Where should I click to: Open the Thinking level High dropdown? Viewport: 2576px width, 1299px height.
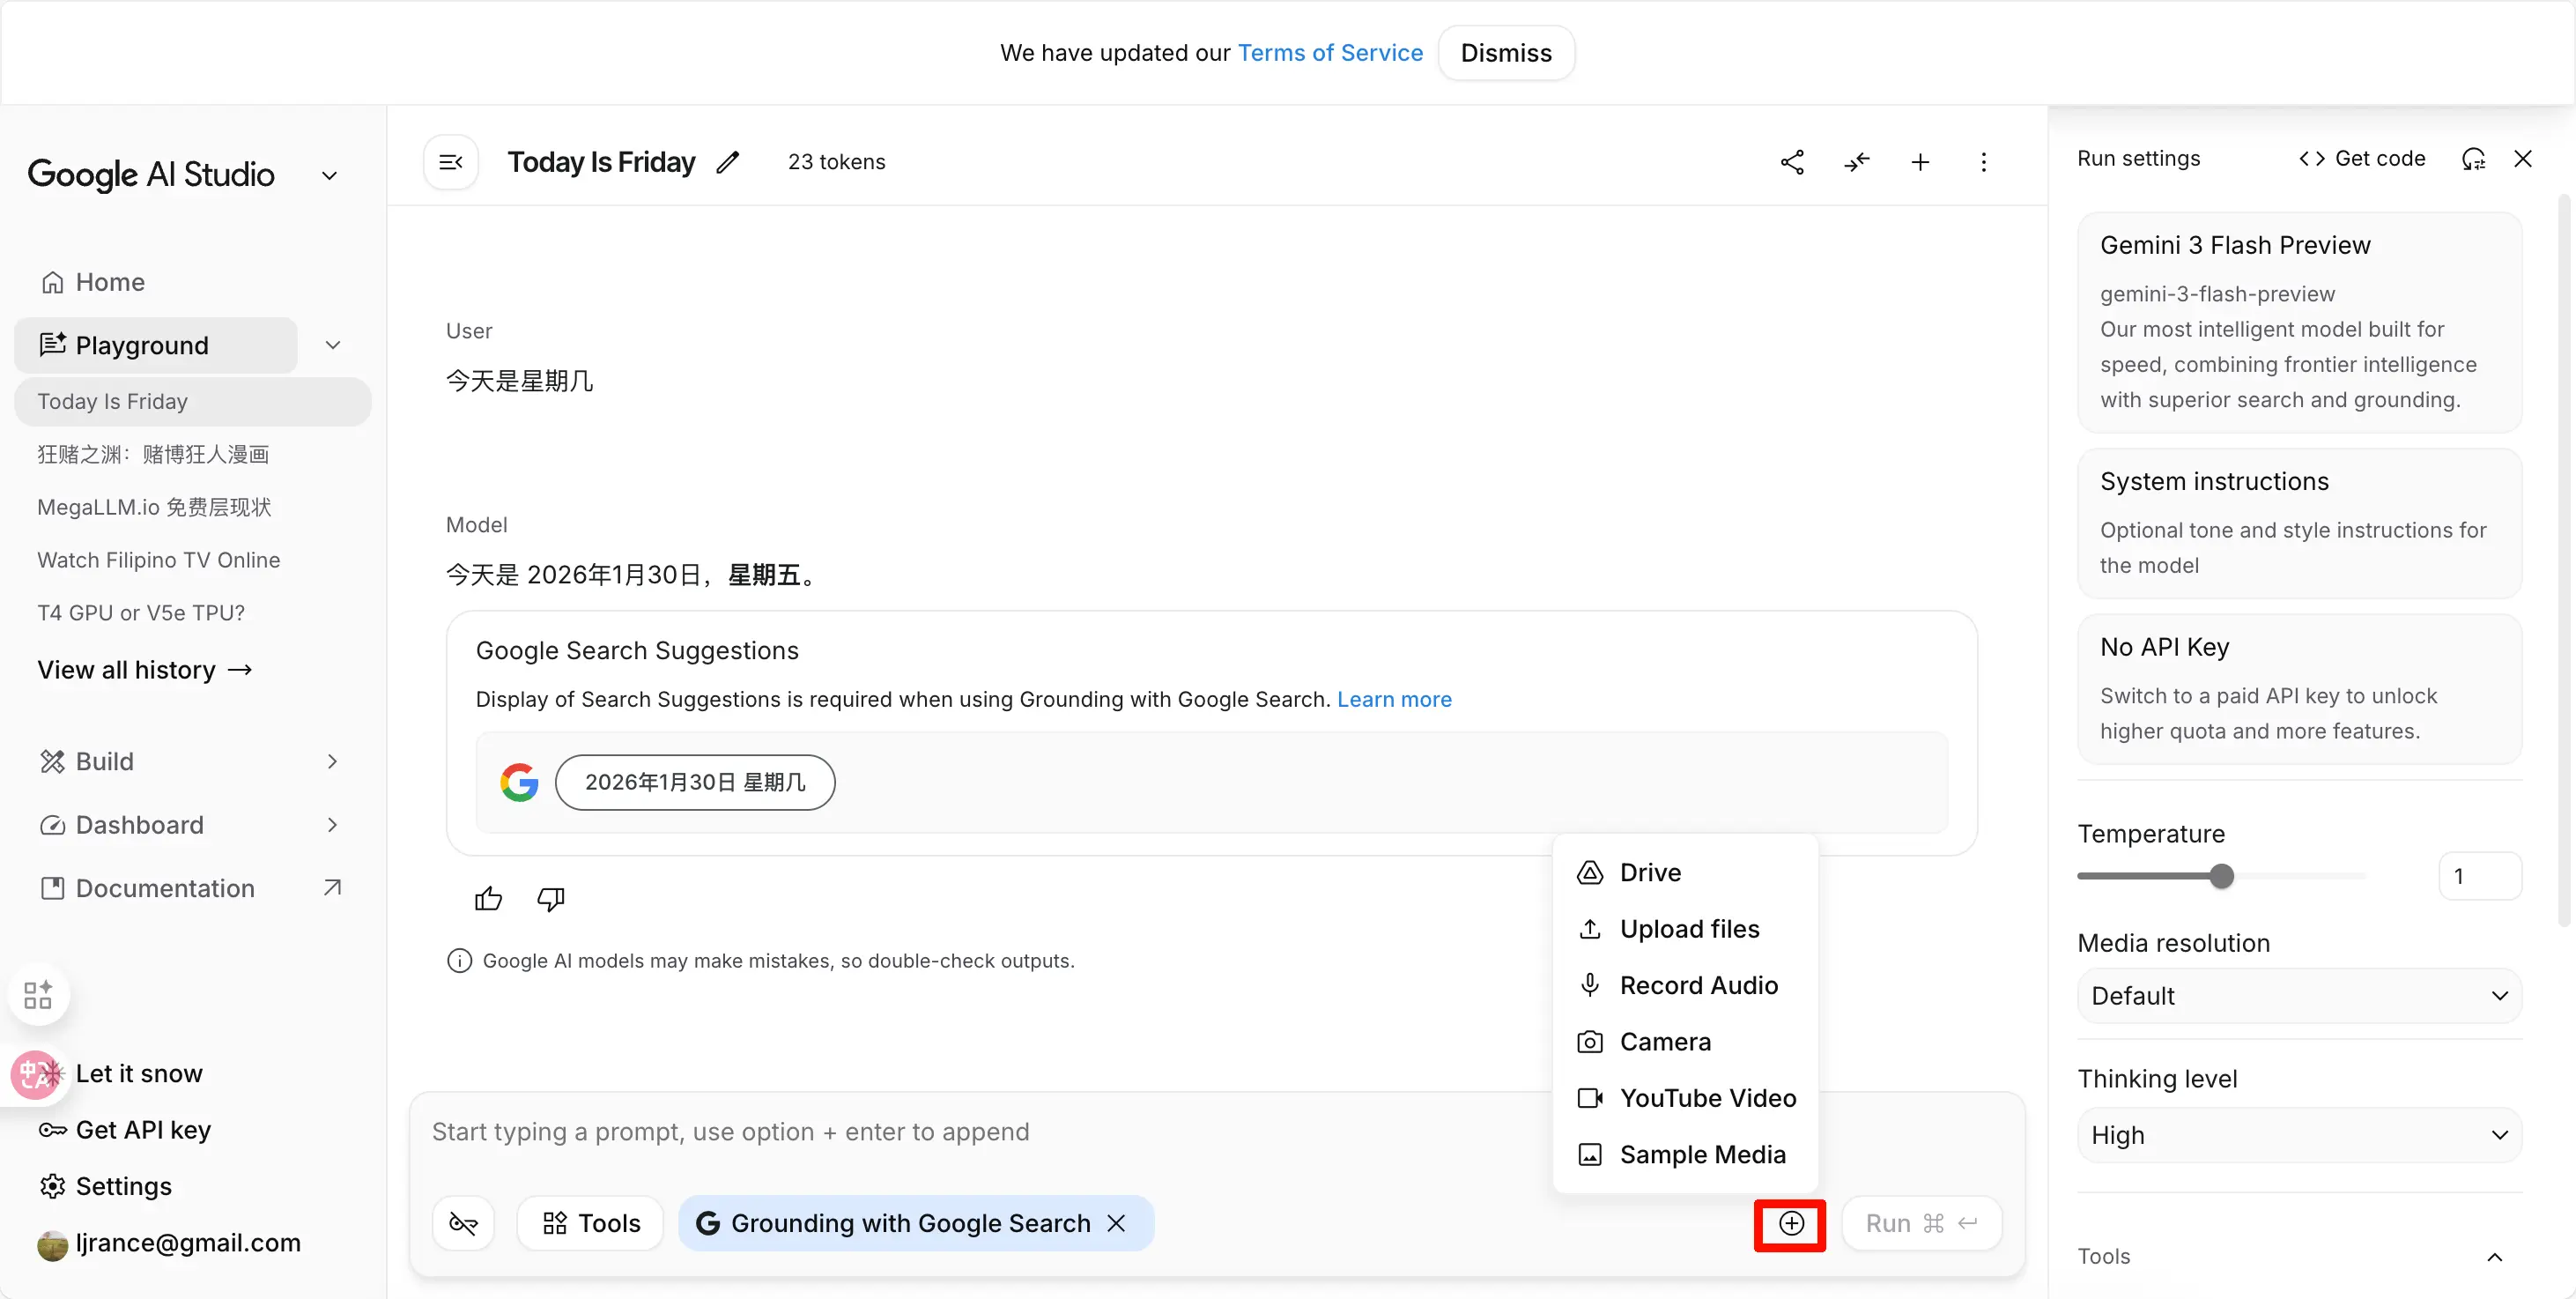point(2299,1135)
